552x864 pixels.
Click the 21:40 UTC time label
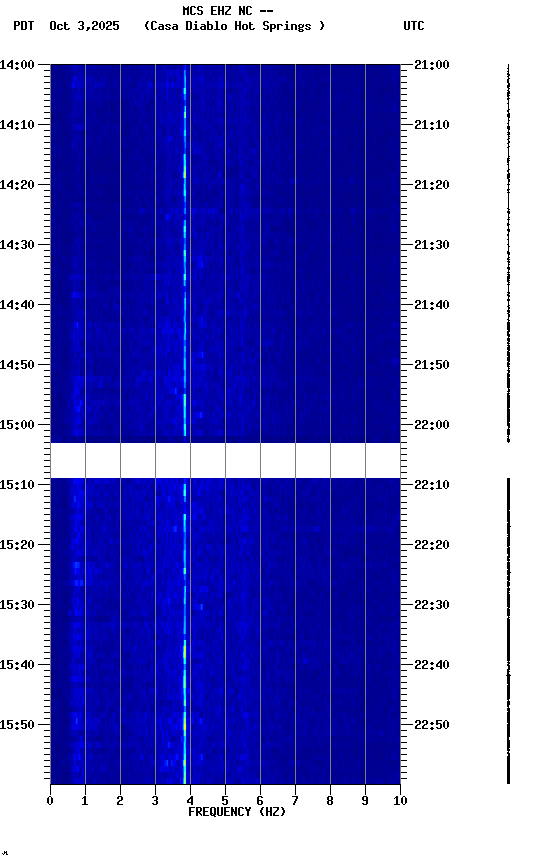(432, 305)
